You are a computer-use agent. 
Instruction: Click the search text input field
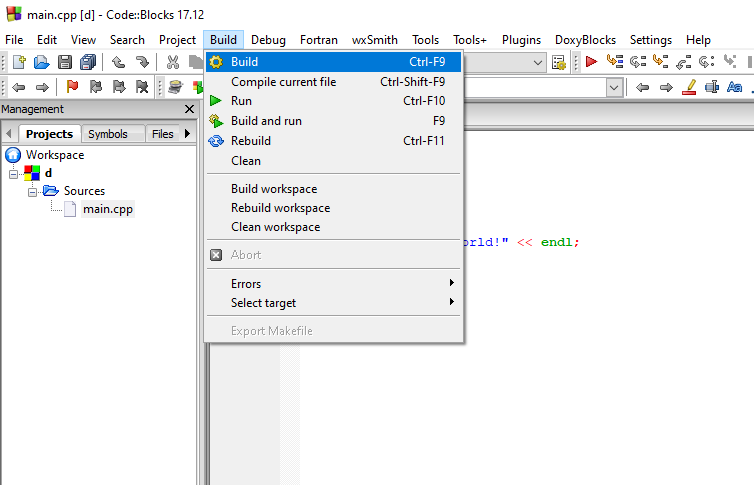[534, 87]
